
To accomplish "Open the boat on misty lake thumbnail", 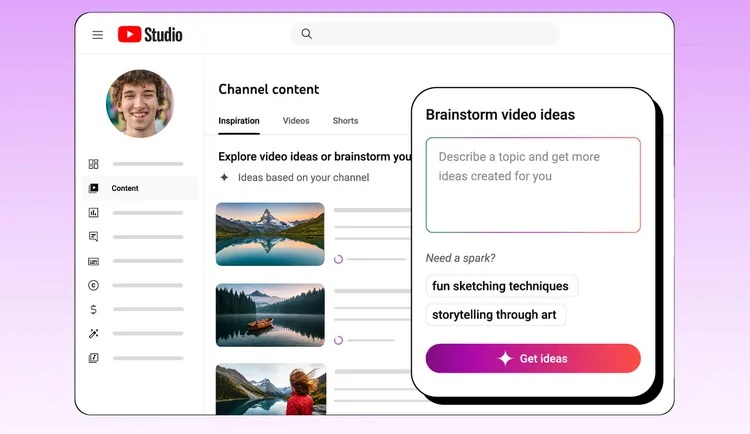I will tap(270, 315).
